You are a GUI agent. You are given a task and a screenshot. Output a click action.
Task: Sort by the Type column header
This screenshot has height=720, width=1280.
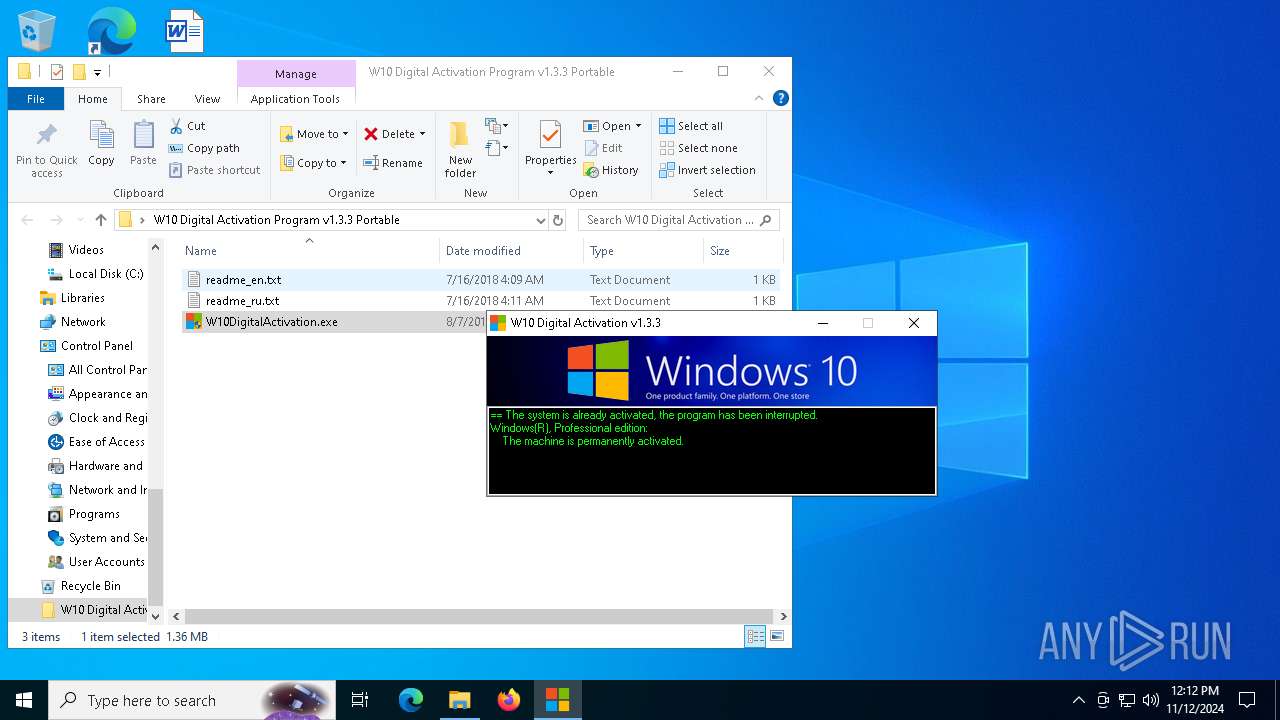click(x=643, y=250)
